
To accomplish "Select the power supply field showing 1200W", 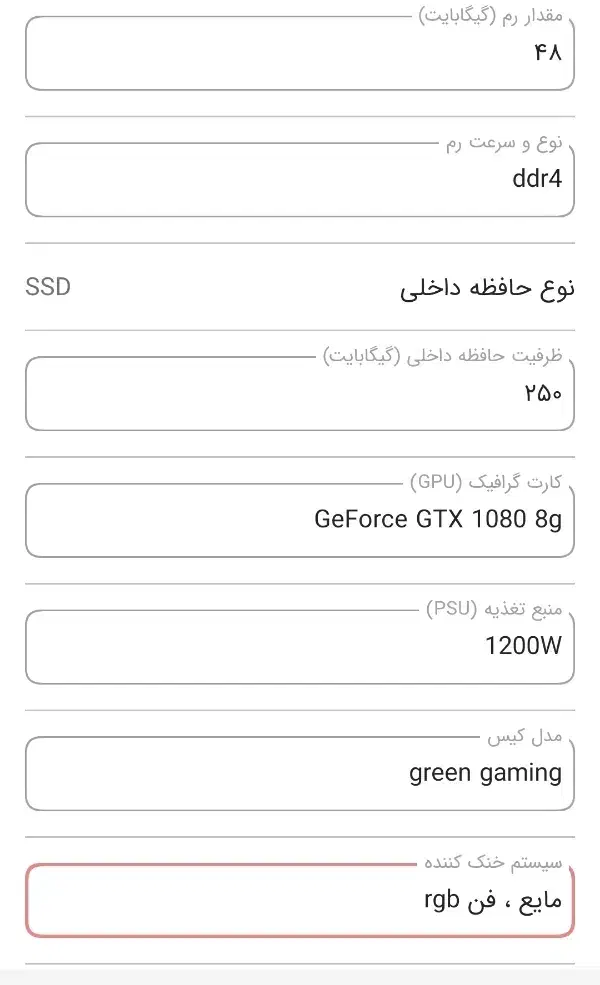I will (300, 646).
